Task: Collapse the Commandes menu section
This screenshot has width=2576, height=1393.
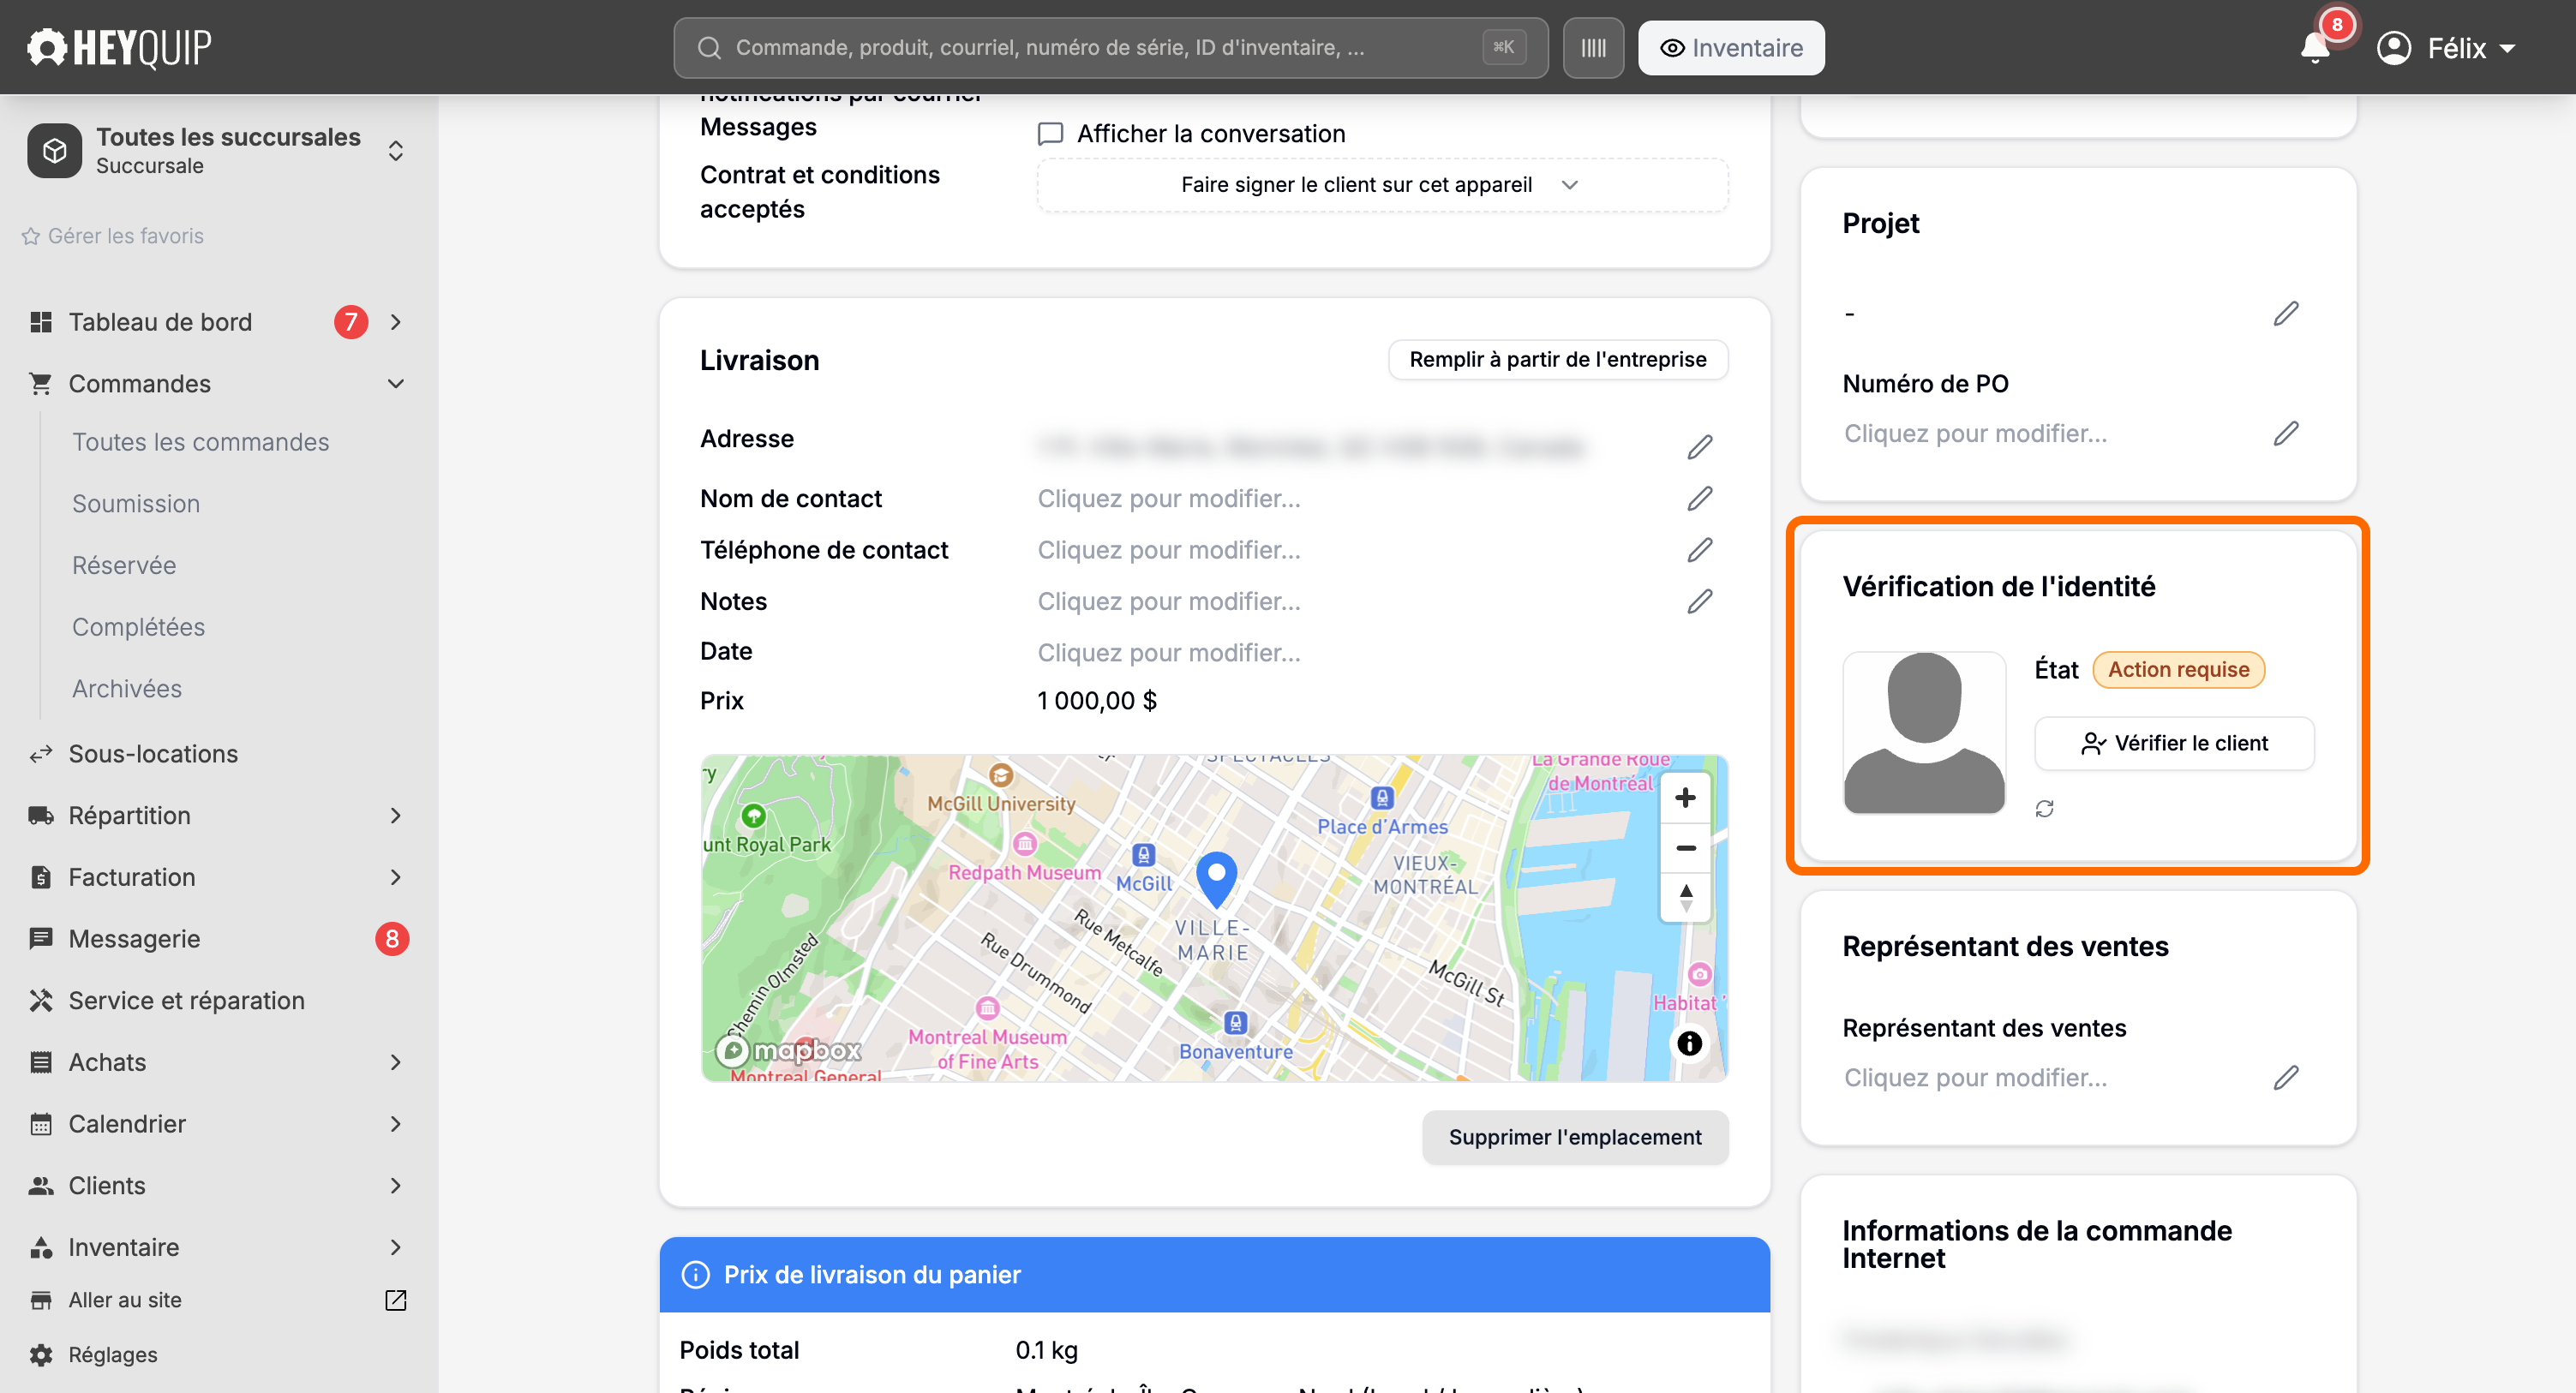Action: (x=396, y=384)
